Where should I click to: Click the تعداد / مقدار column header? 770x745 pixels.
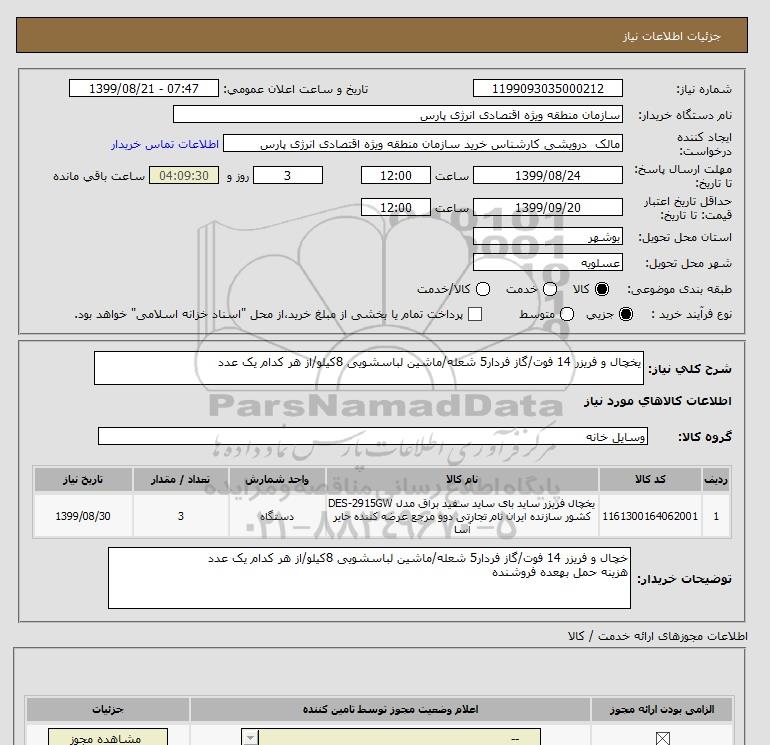pyautogui.click(x=180, y=479)
